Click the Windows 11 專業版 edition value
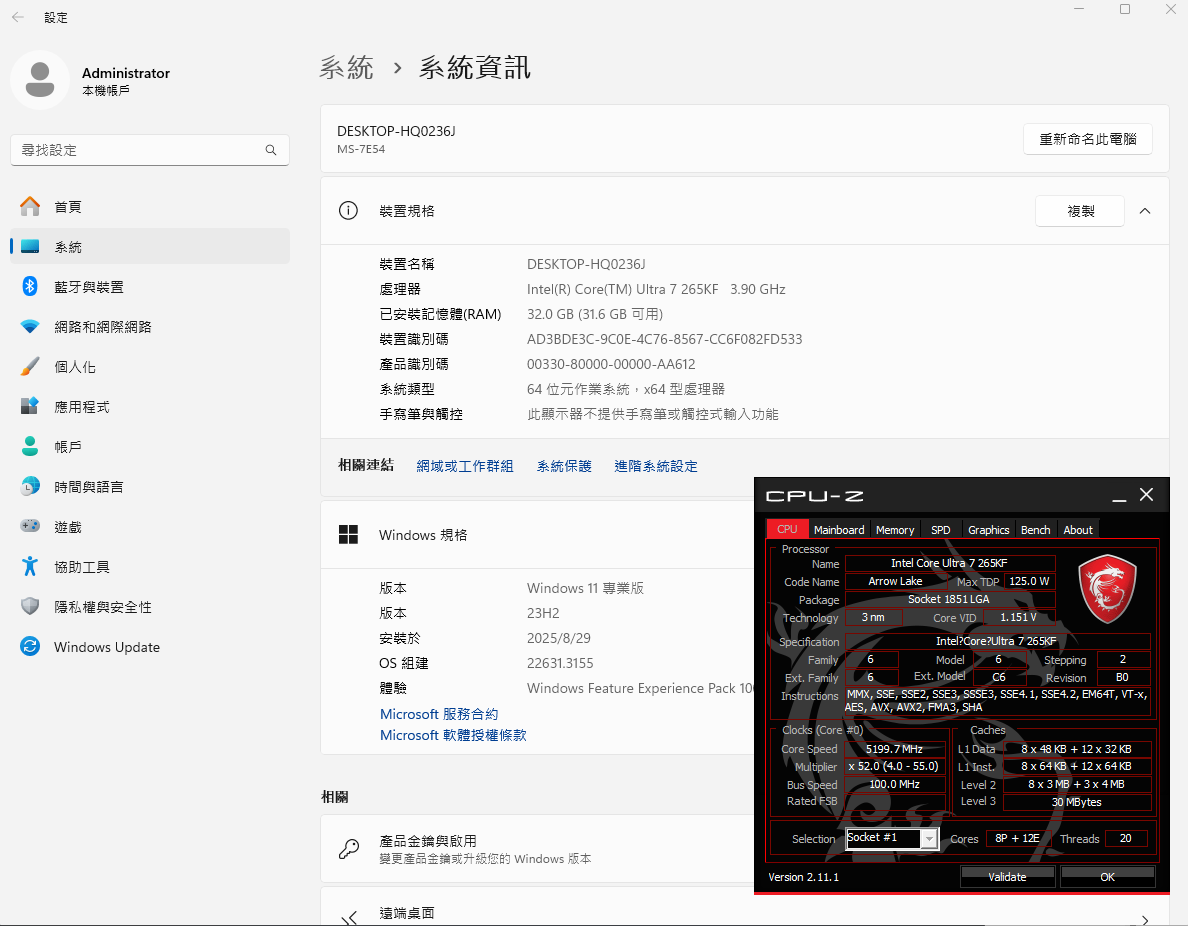Viewport: 1188px width, 926px height. tap(585, 588)
